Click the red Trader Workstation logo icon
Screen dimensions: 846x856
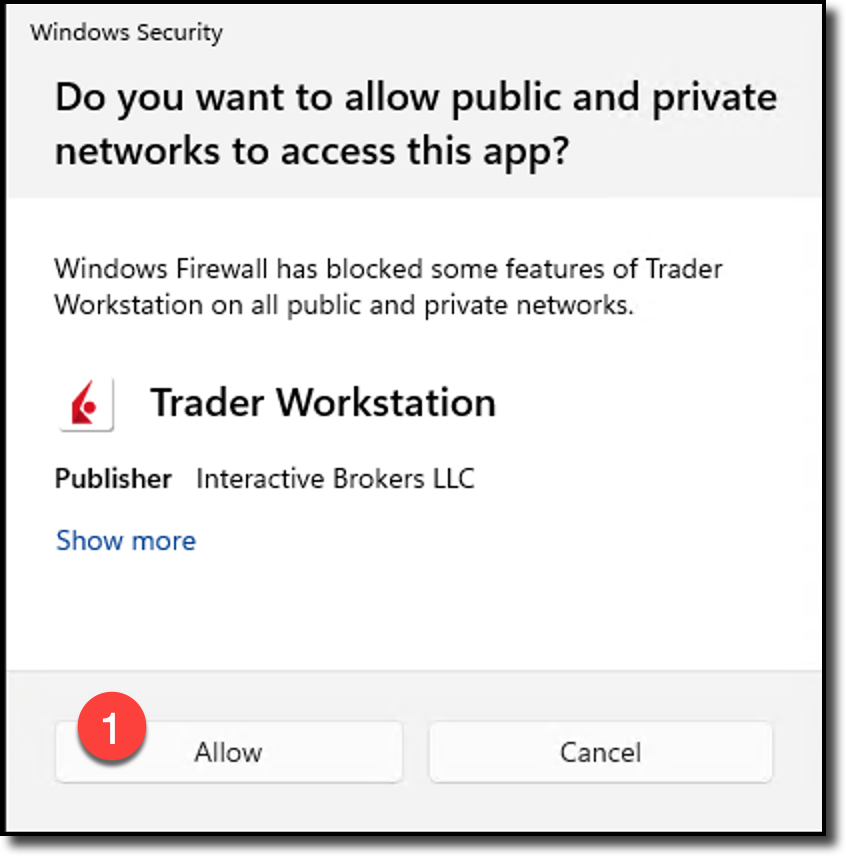point(86,404)
